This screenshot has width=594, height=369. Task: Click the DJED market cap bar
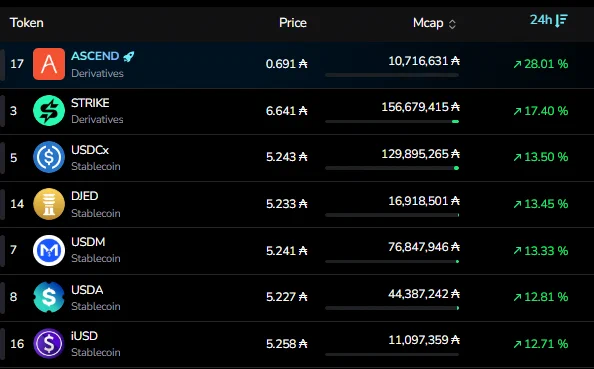click(x=392, y=215)
